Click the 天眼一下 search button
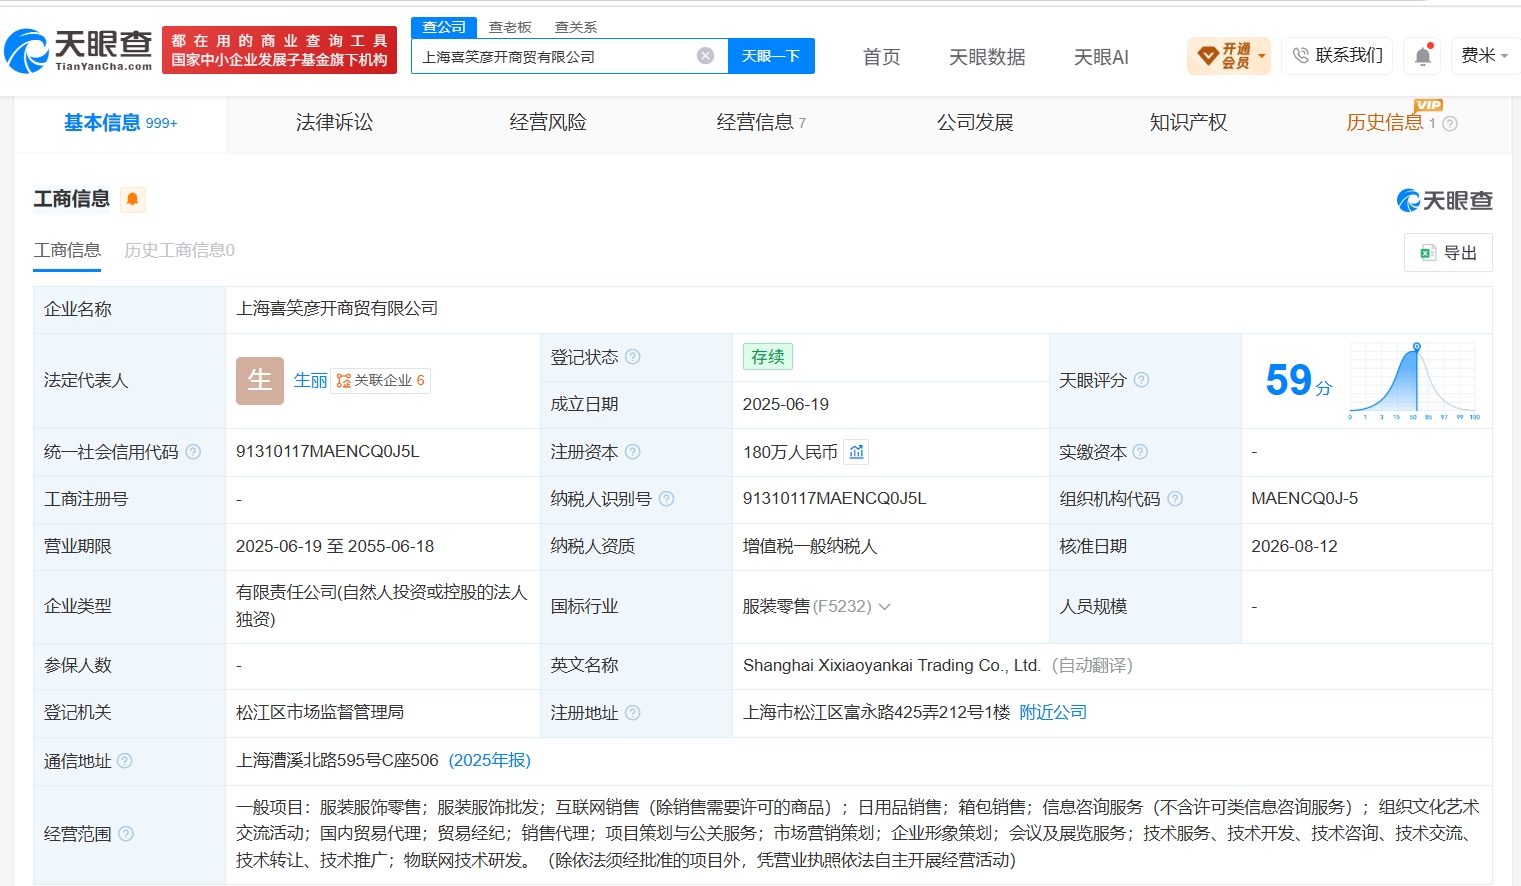 771,56
